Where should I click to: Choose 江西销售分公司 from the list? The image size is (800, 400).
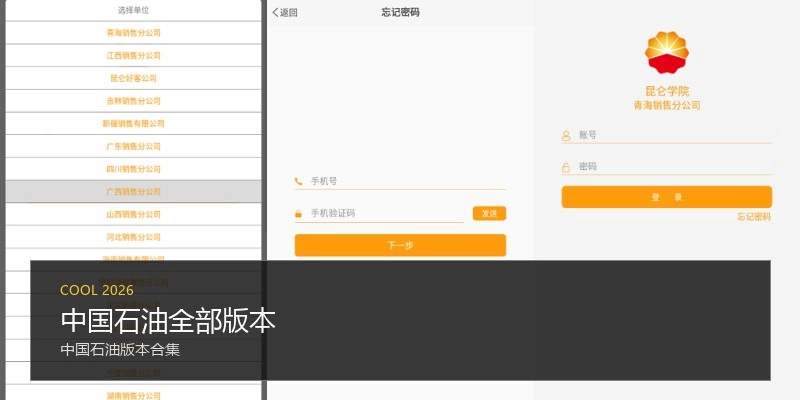point(133,56)
